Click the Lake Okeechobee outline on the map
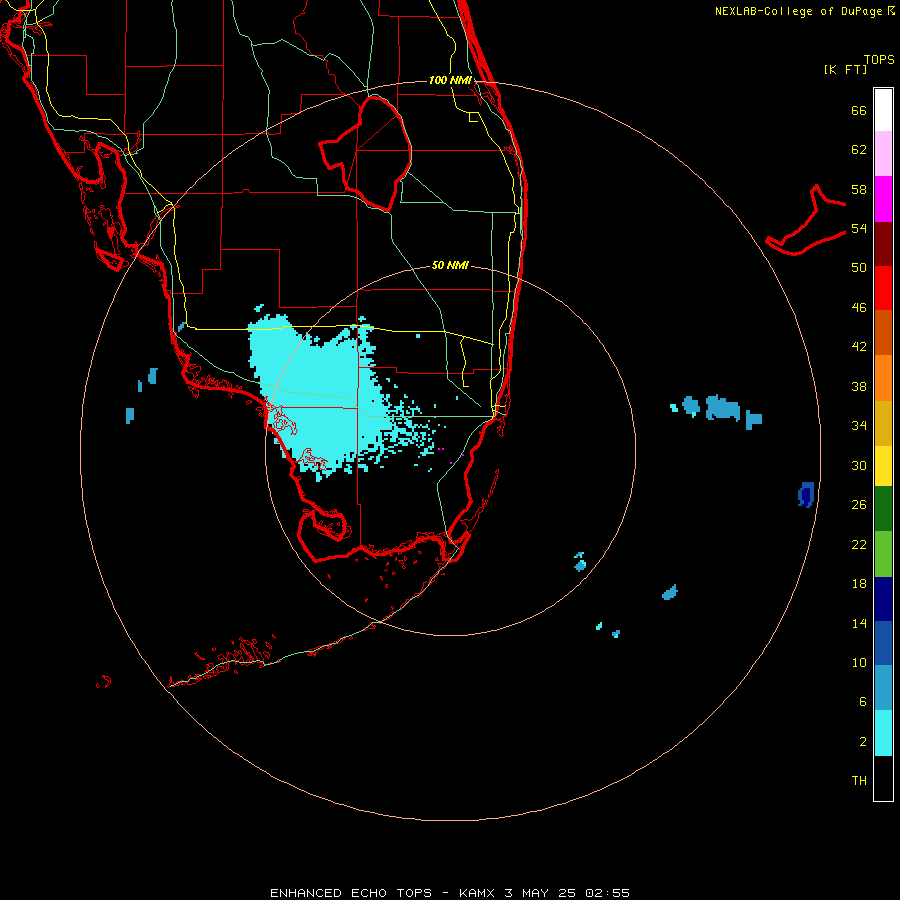The height and width of the screenshot is (900, 900). [x=366, y=153]
